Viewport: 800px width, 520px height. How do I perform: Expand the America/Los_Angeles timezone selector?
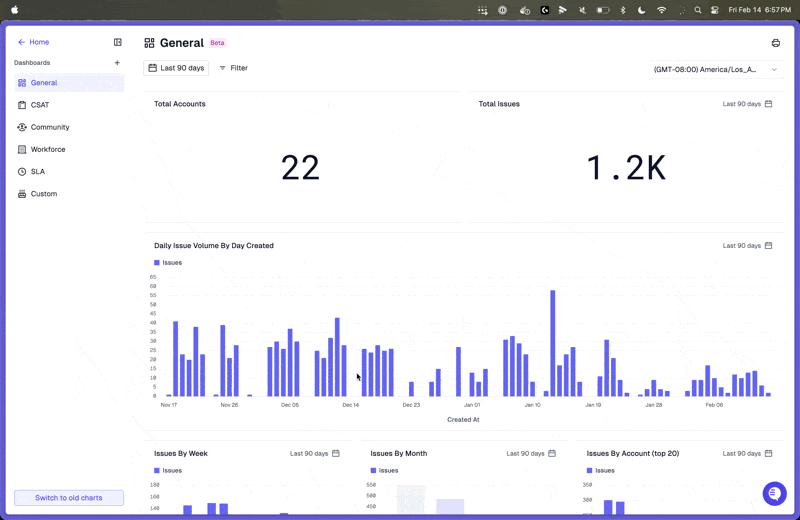click(715, 69)
